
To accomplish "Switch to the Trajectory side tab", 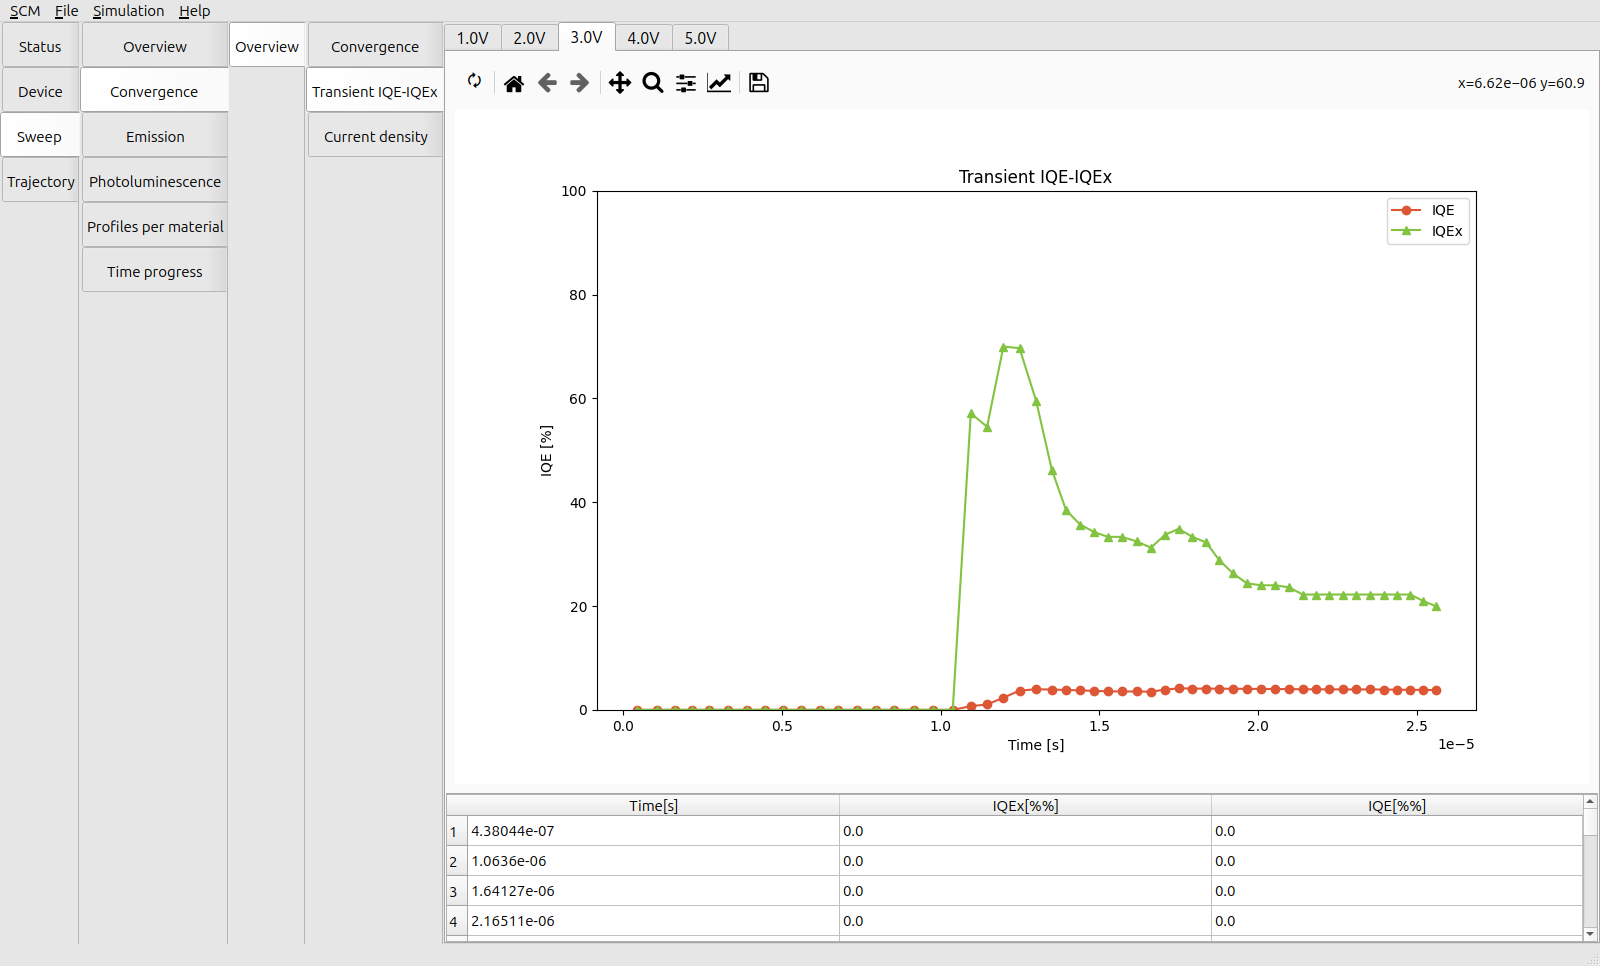I will [x=41, y=182].
